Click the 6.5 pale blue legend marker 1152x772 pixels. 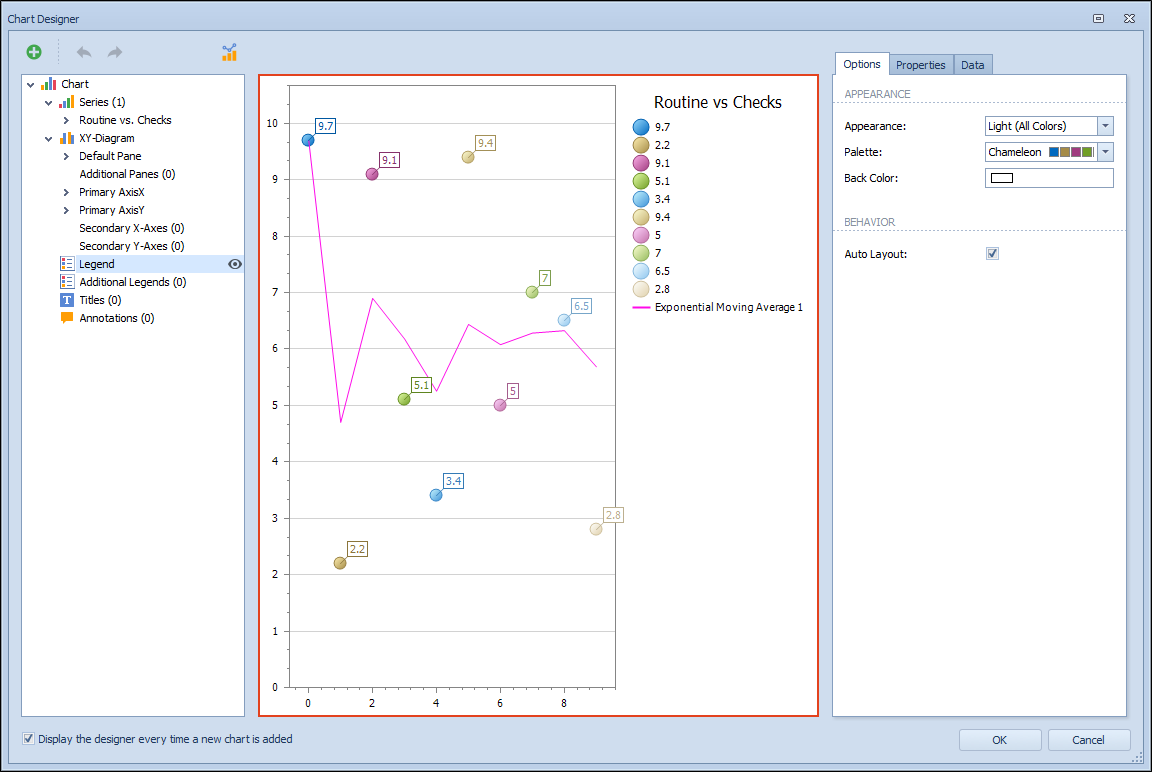point(641,271)
